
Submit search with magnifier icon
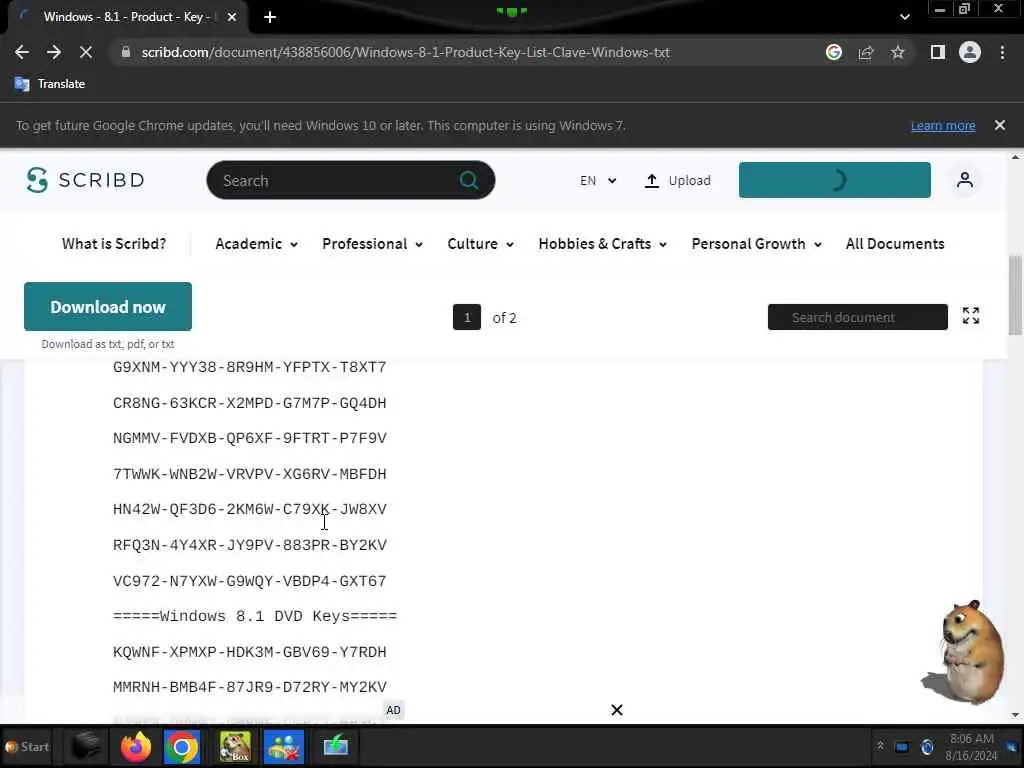[x=469, y=180]
